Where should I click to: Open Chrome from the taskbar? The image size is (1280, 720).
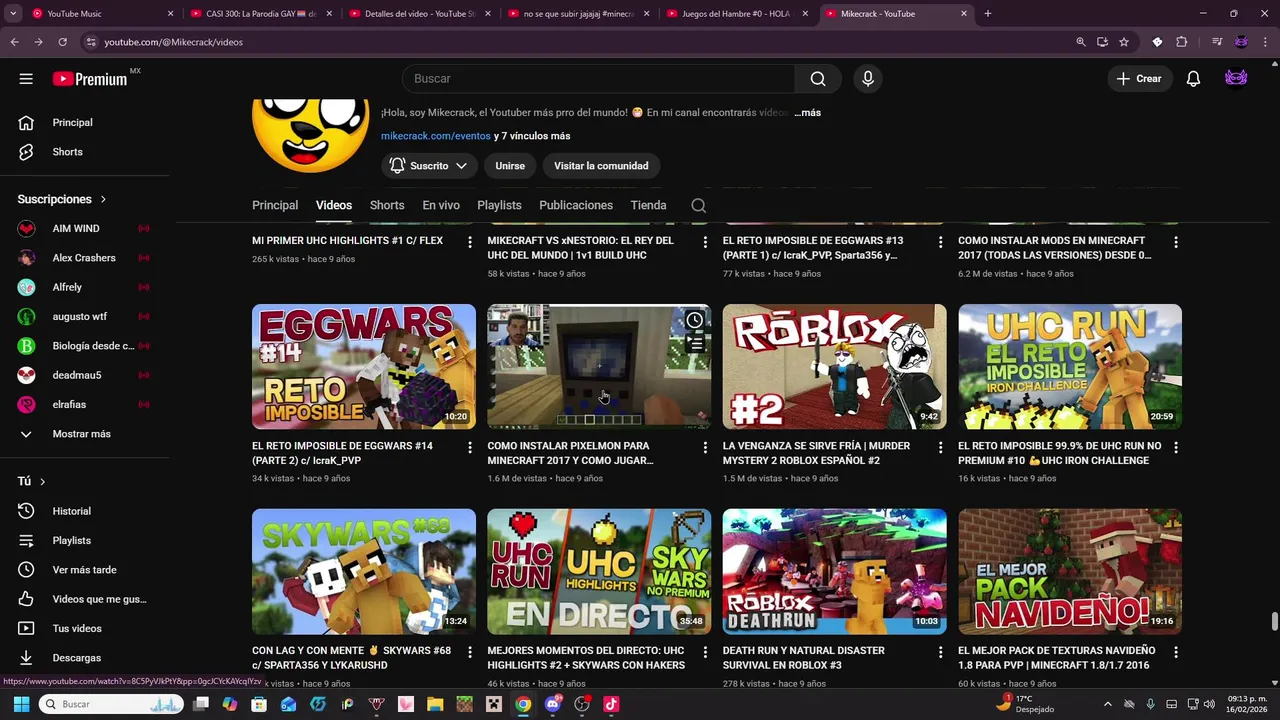click(x=523, y=704)
